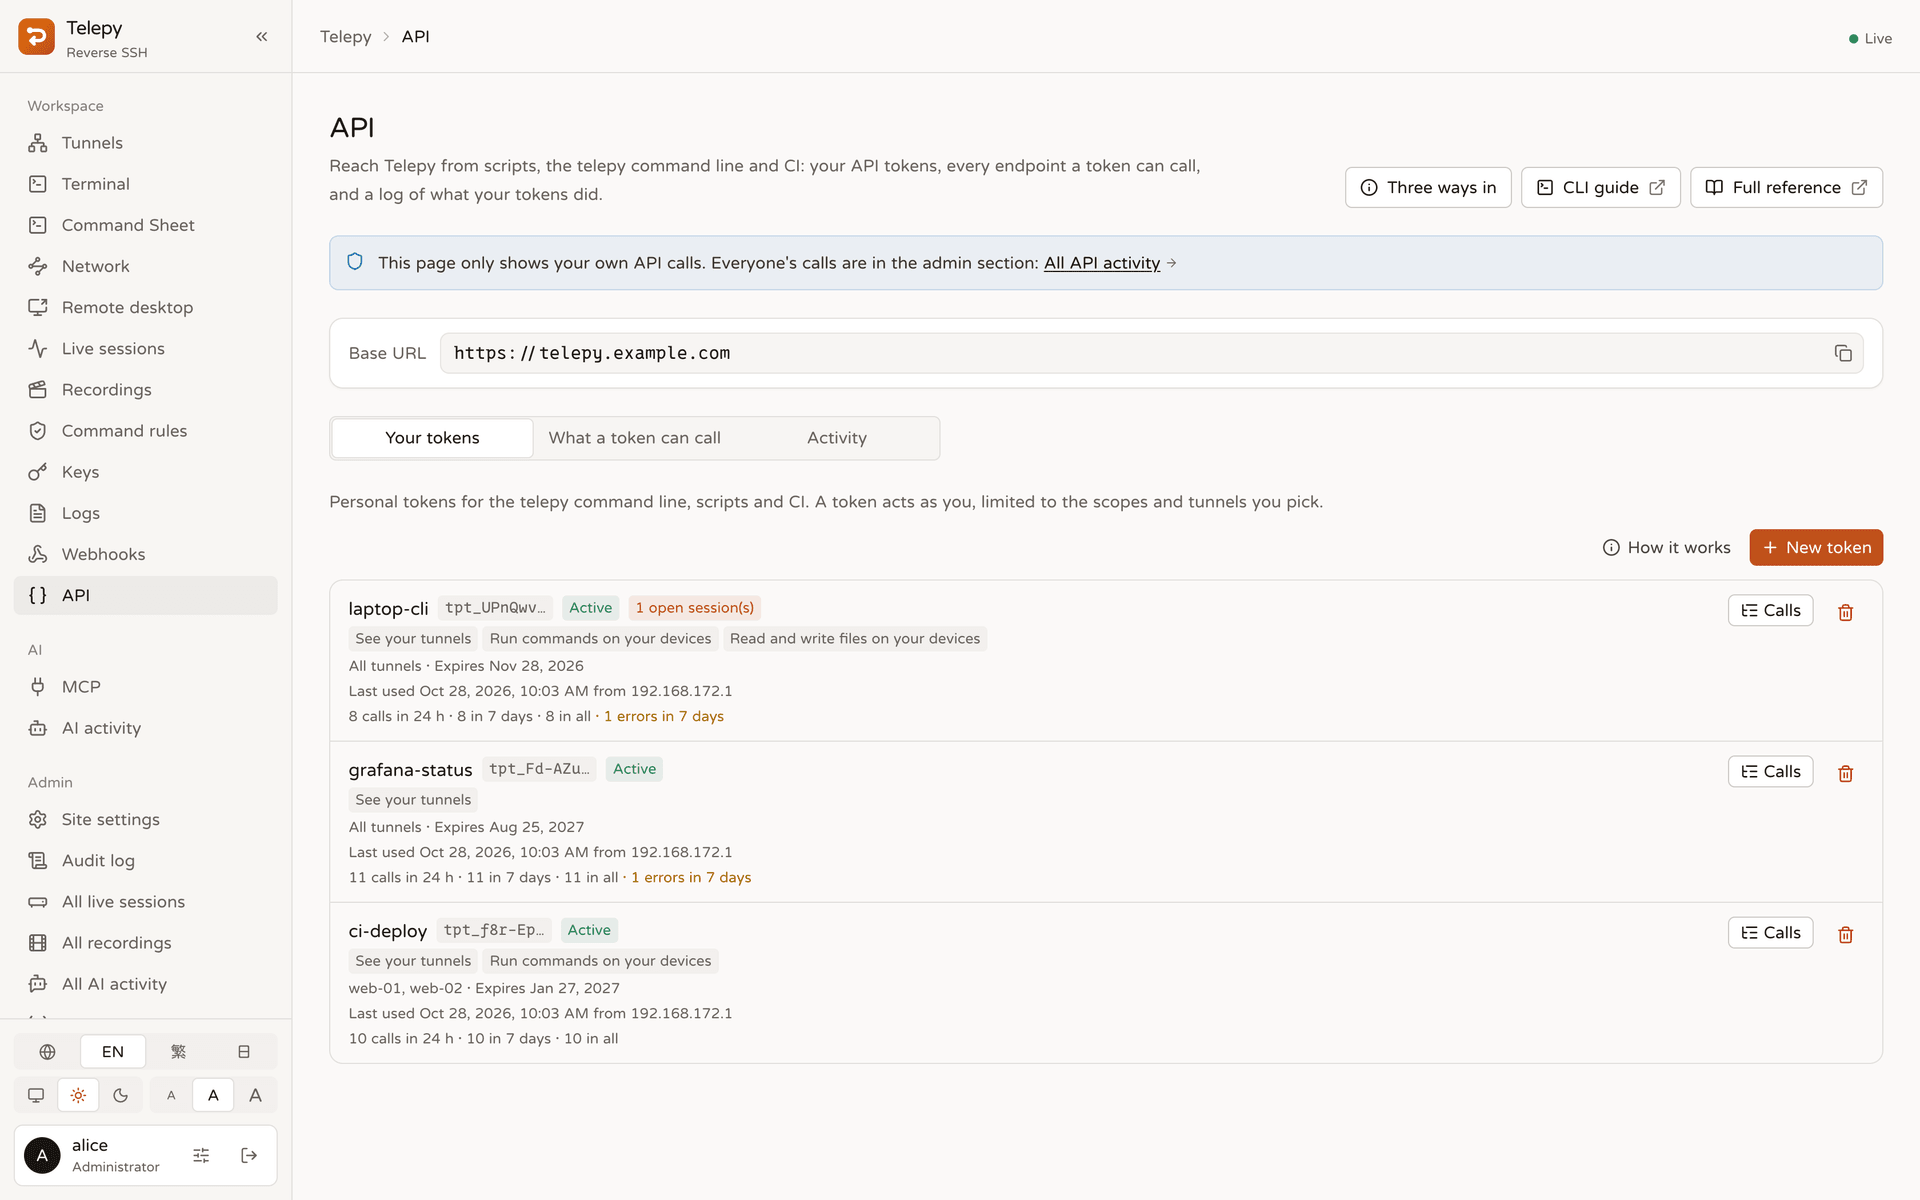Collapse the sidebar with the double-chevron icon
Viewport: 1920px width, 1200px height.
click(262, 37)
